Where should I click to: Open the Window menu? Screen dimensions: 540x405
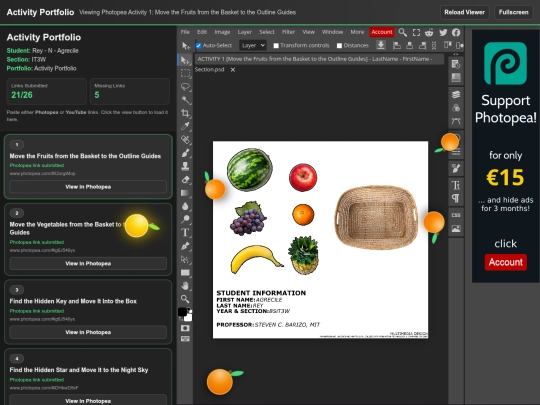(x=332, y=32)
